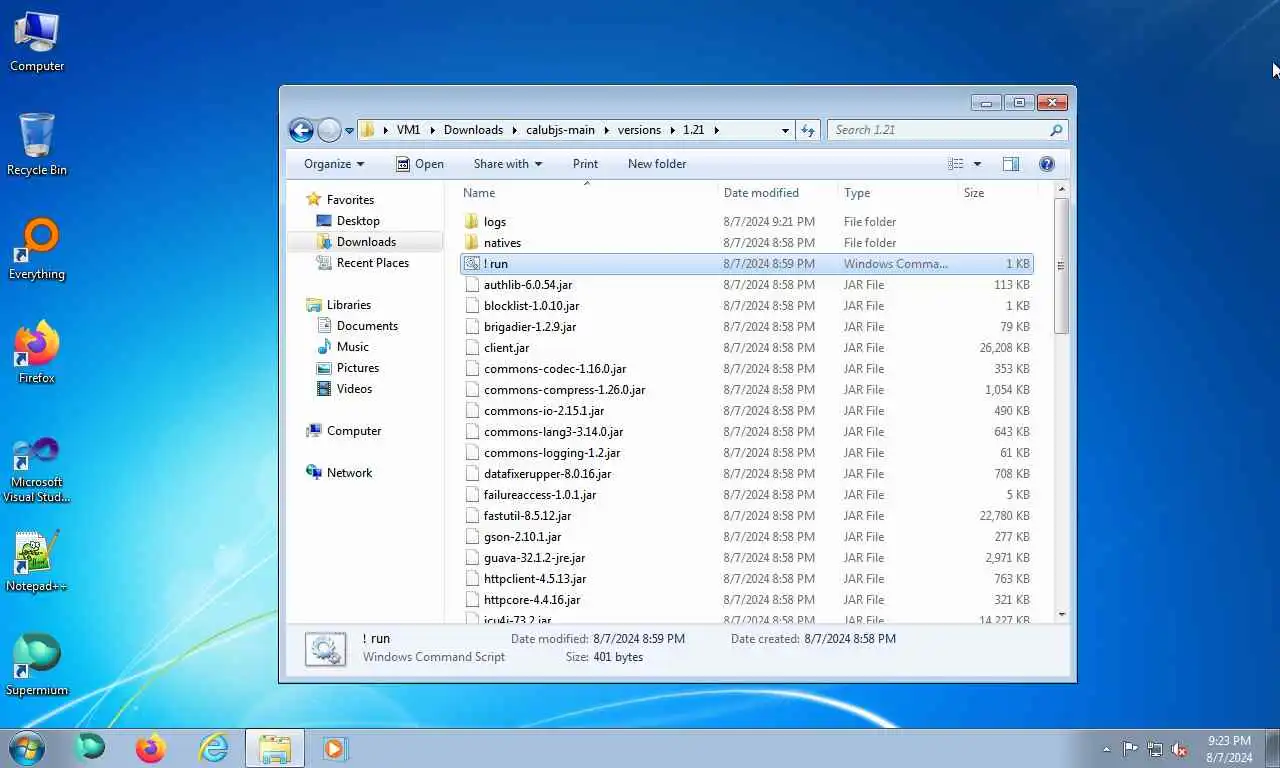1280x768 pixels.
Task: Click the ! run script file icon
Action: click(x=472, y=264)
